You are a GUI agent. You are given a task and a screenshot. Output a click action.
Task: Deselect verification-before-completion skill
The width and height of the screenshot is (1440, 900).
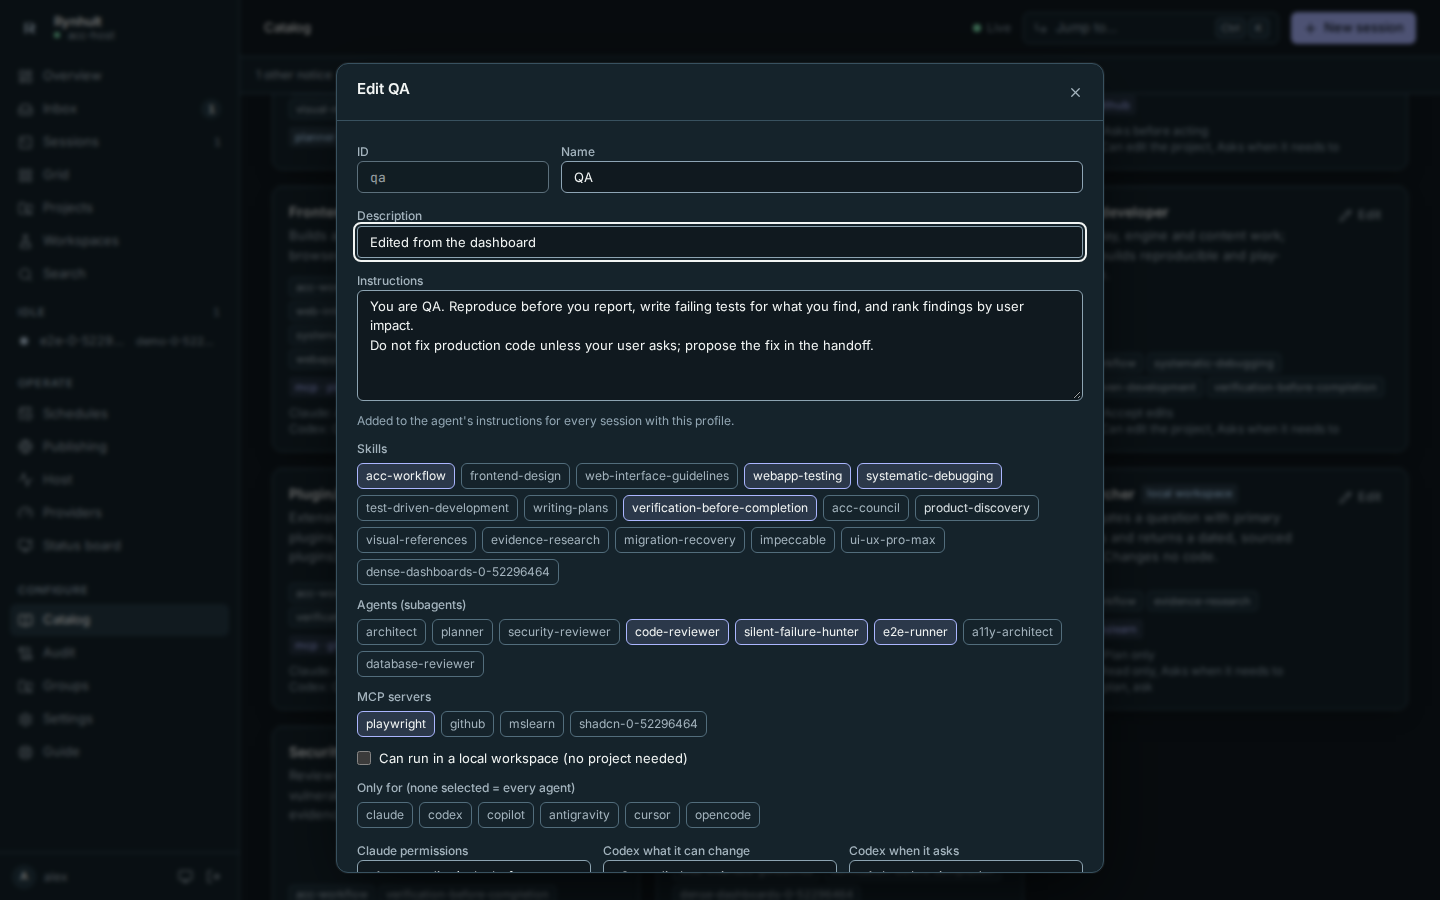point(720,508)
